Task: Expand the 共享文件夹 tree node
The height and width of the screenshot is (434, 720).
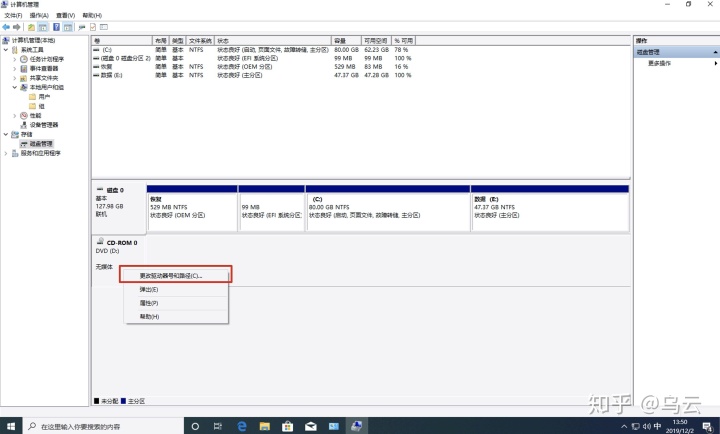Action: [15, 78]
